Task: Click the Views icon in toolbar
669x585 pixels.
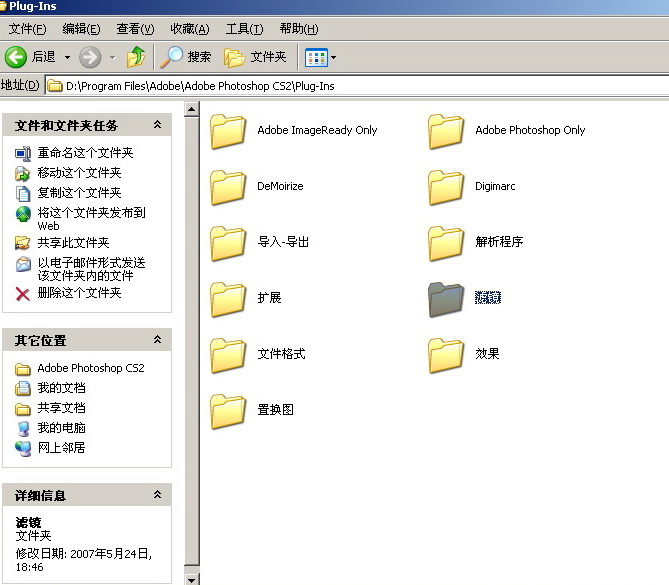Action: point(316,57)
